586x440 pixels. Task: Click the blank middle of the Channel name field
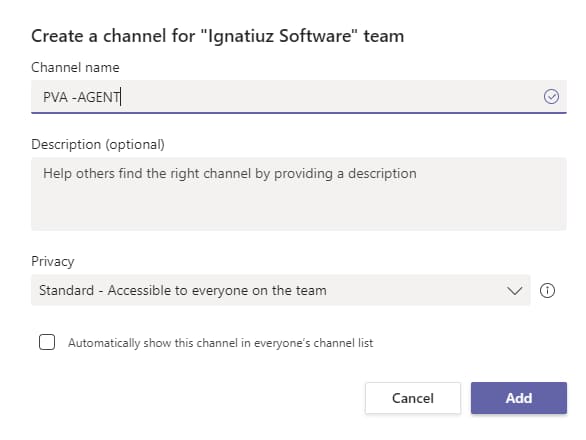(x=329, y=97)
